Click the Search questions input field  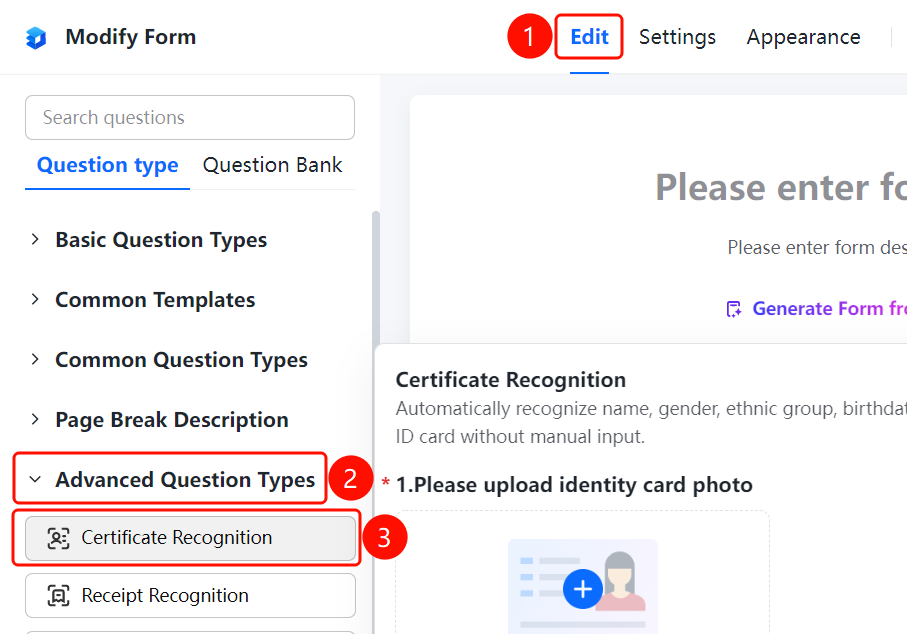click(190, 117)
